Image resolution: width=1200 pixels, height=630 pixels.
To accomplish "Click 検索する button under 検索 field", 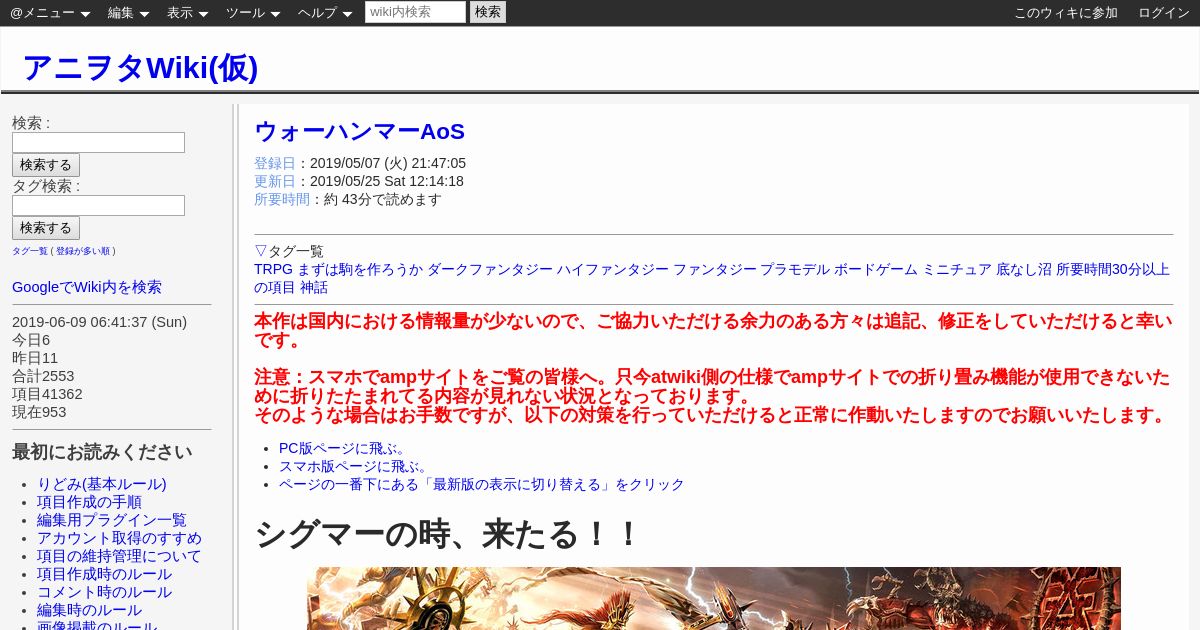I will pos(46,165).
